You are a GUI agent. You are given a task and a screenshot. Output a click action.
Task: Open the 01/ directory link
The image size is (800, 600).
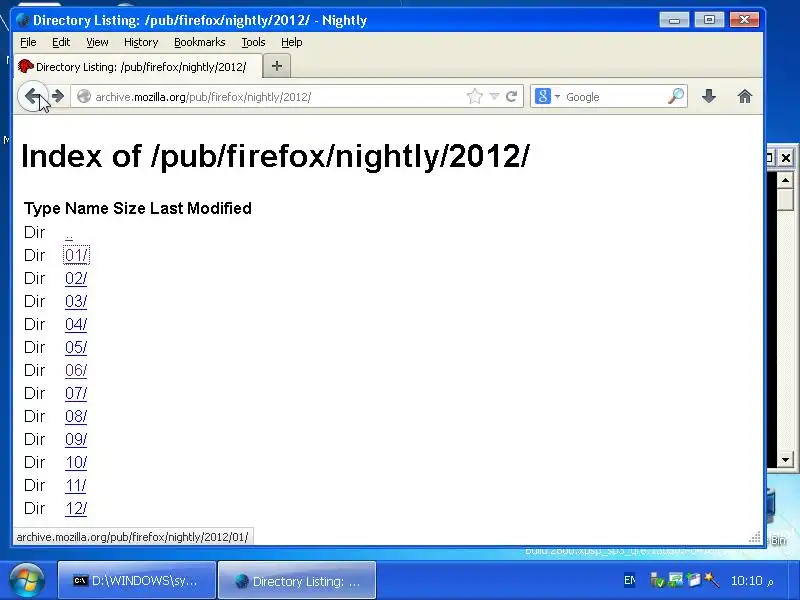[76, 255]
